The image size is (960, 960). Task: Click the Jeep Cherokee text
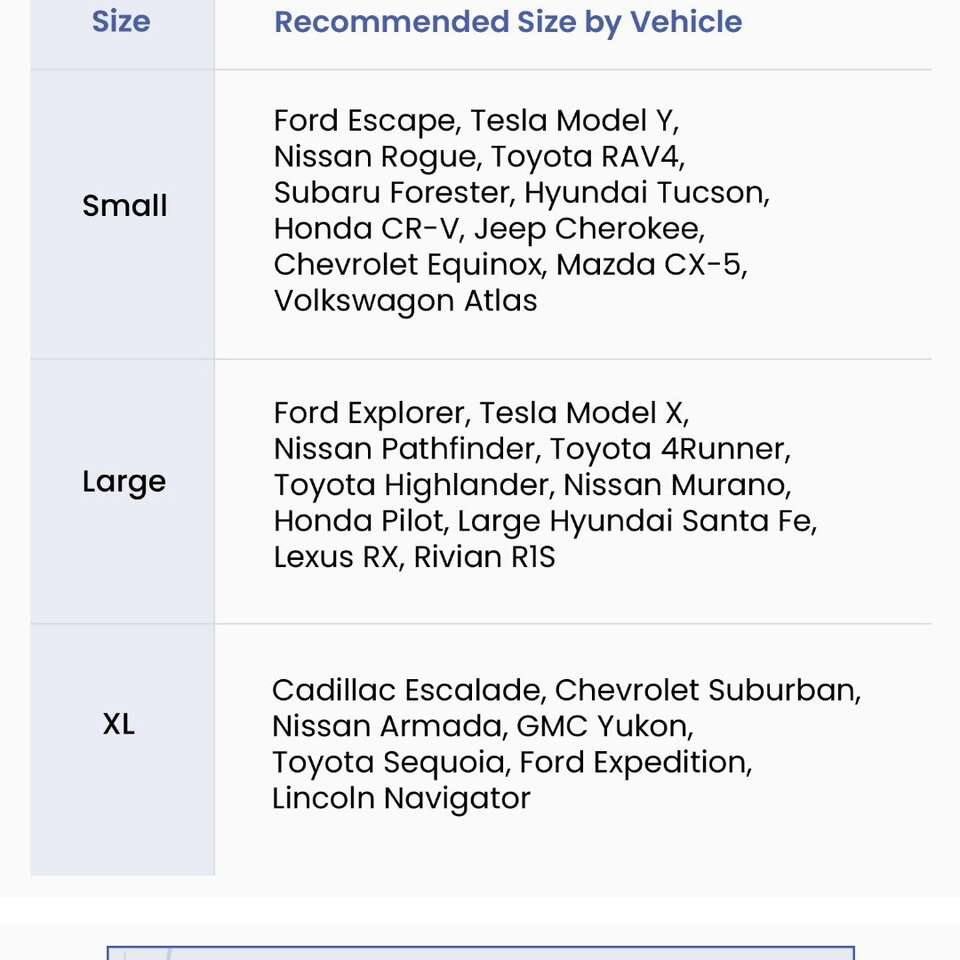(x=588, y=229)
